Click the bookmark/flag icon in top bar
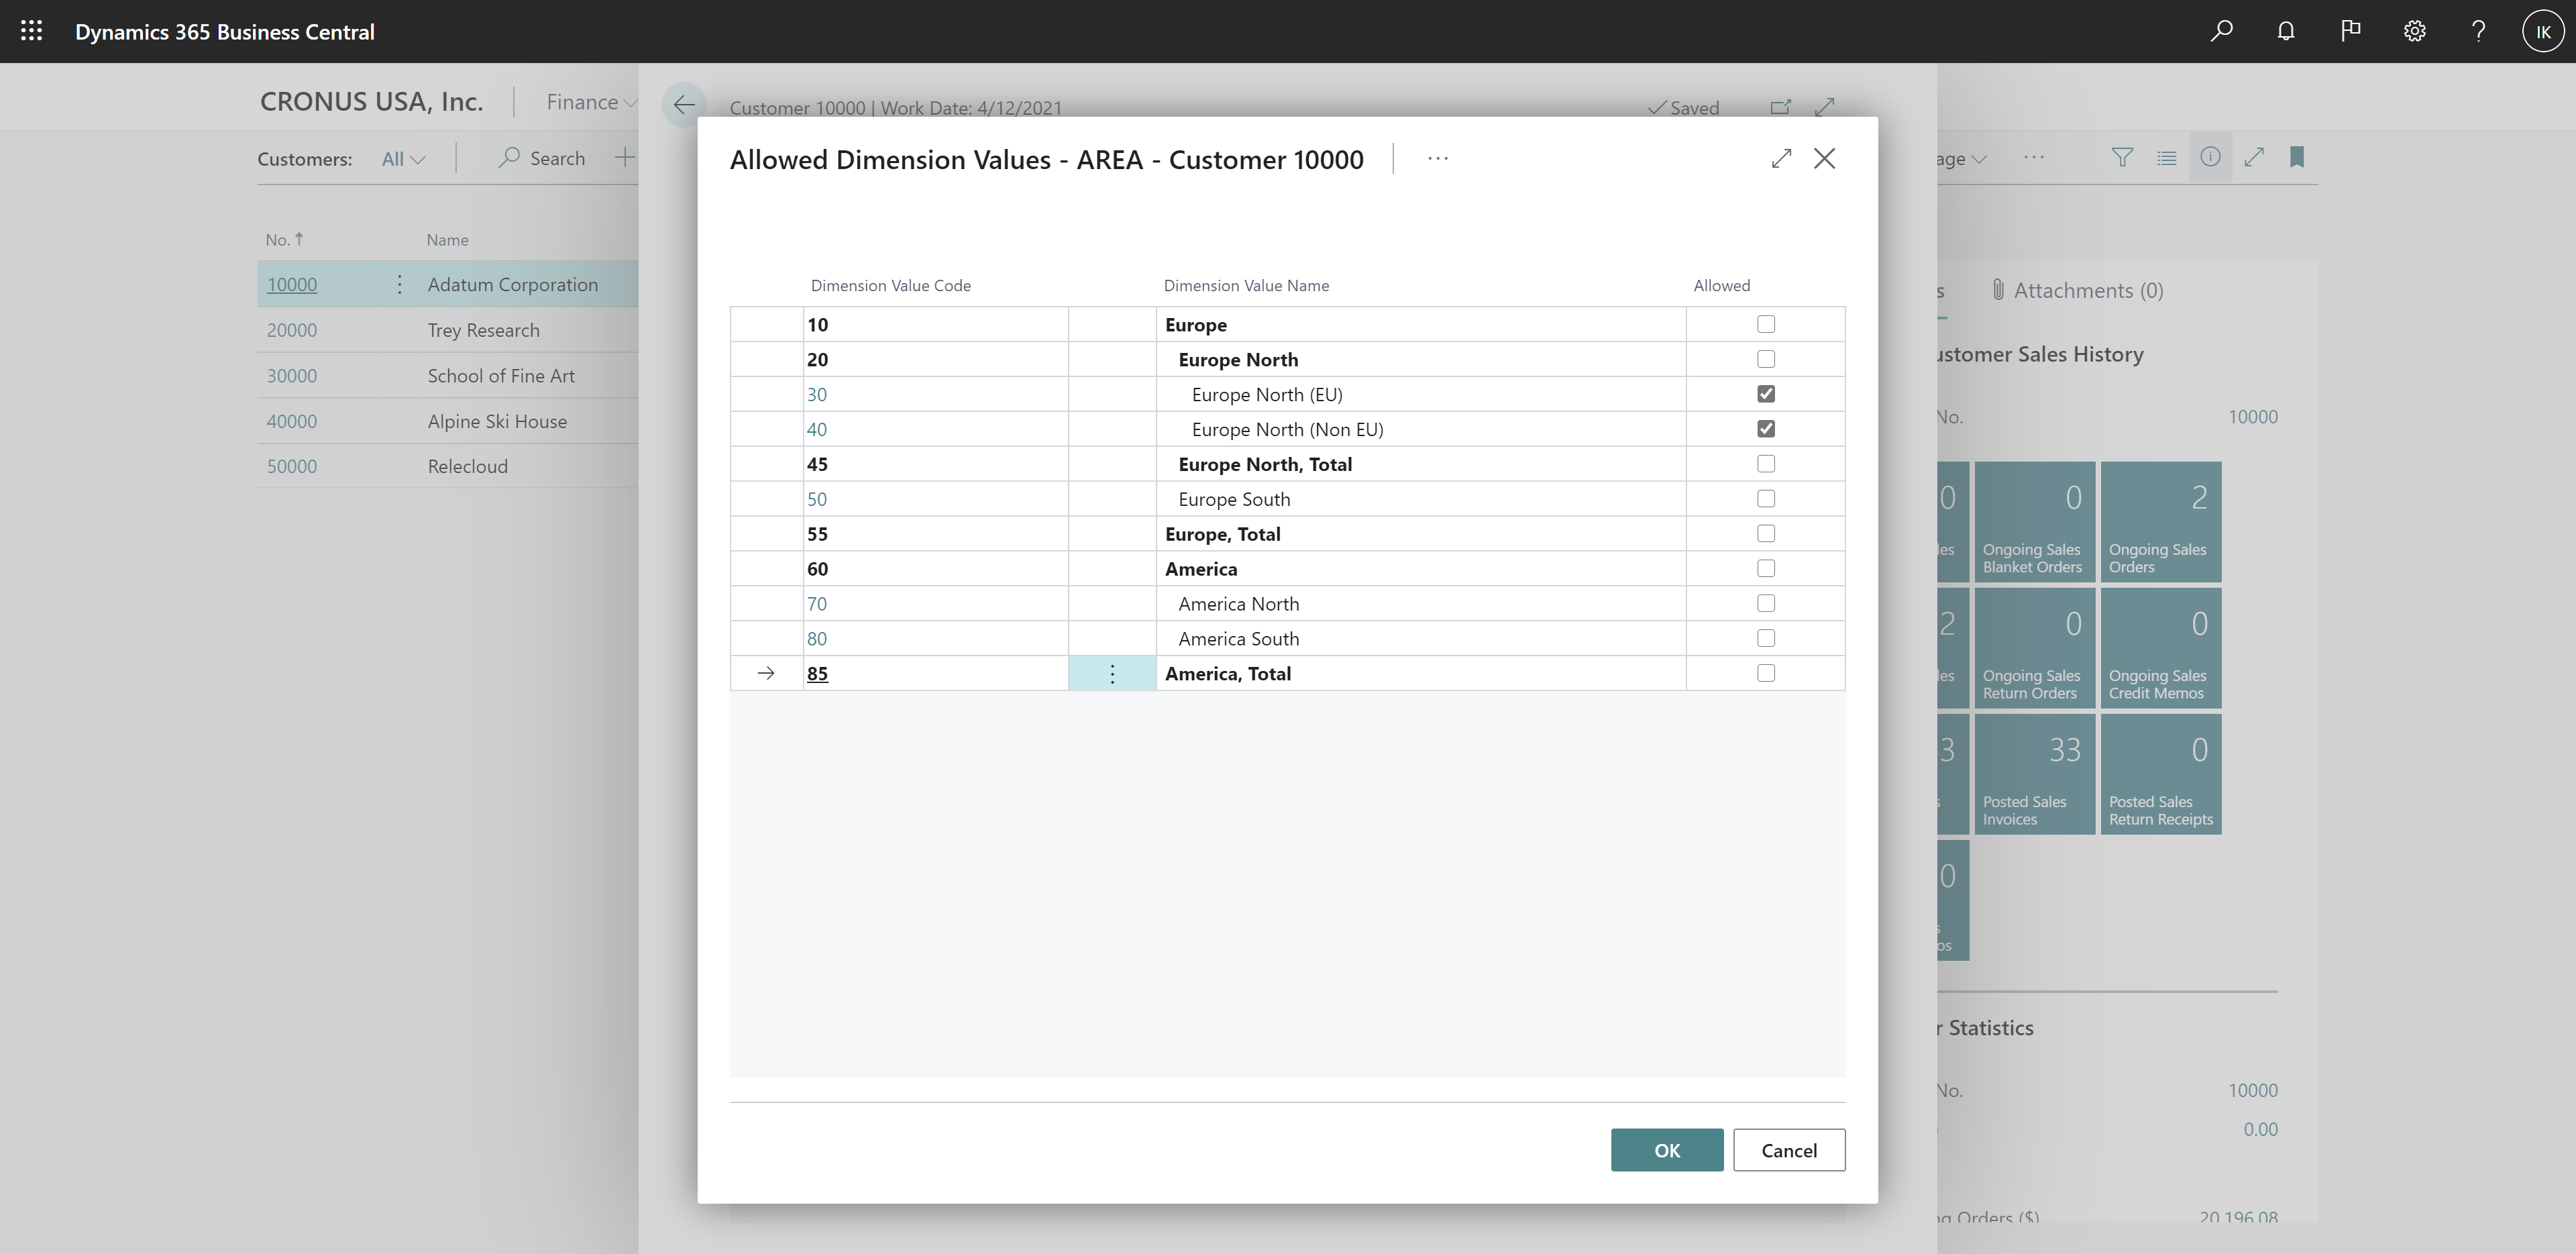This screenshot has width=2576, height=1254. 2349,30
